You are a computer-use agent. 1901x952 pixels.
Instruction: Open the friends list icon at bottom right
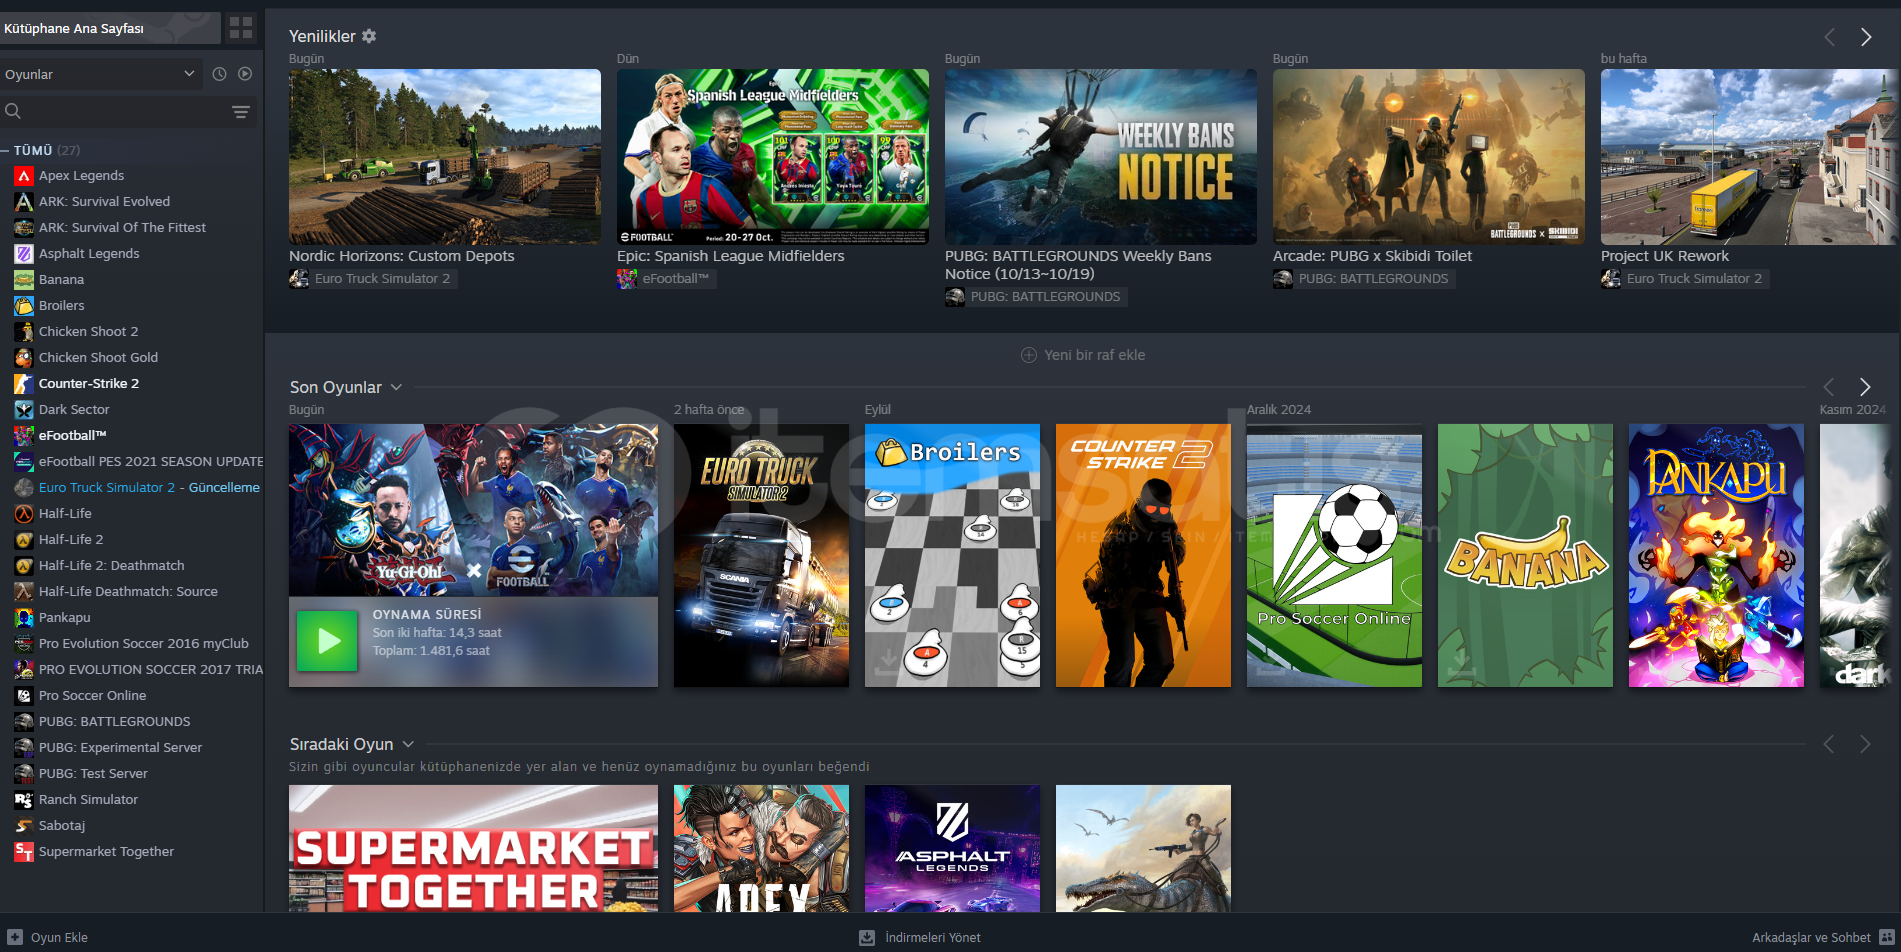pos(1888,937)
